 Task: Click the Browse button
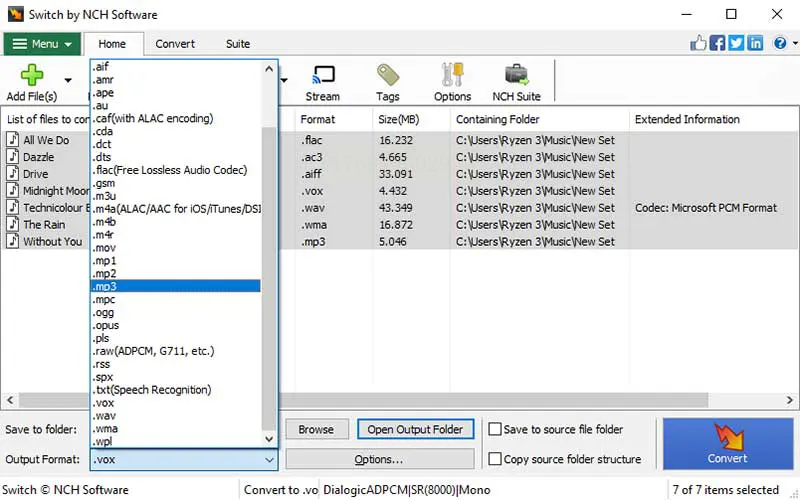click(x=316, y=429)
